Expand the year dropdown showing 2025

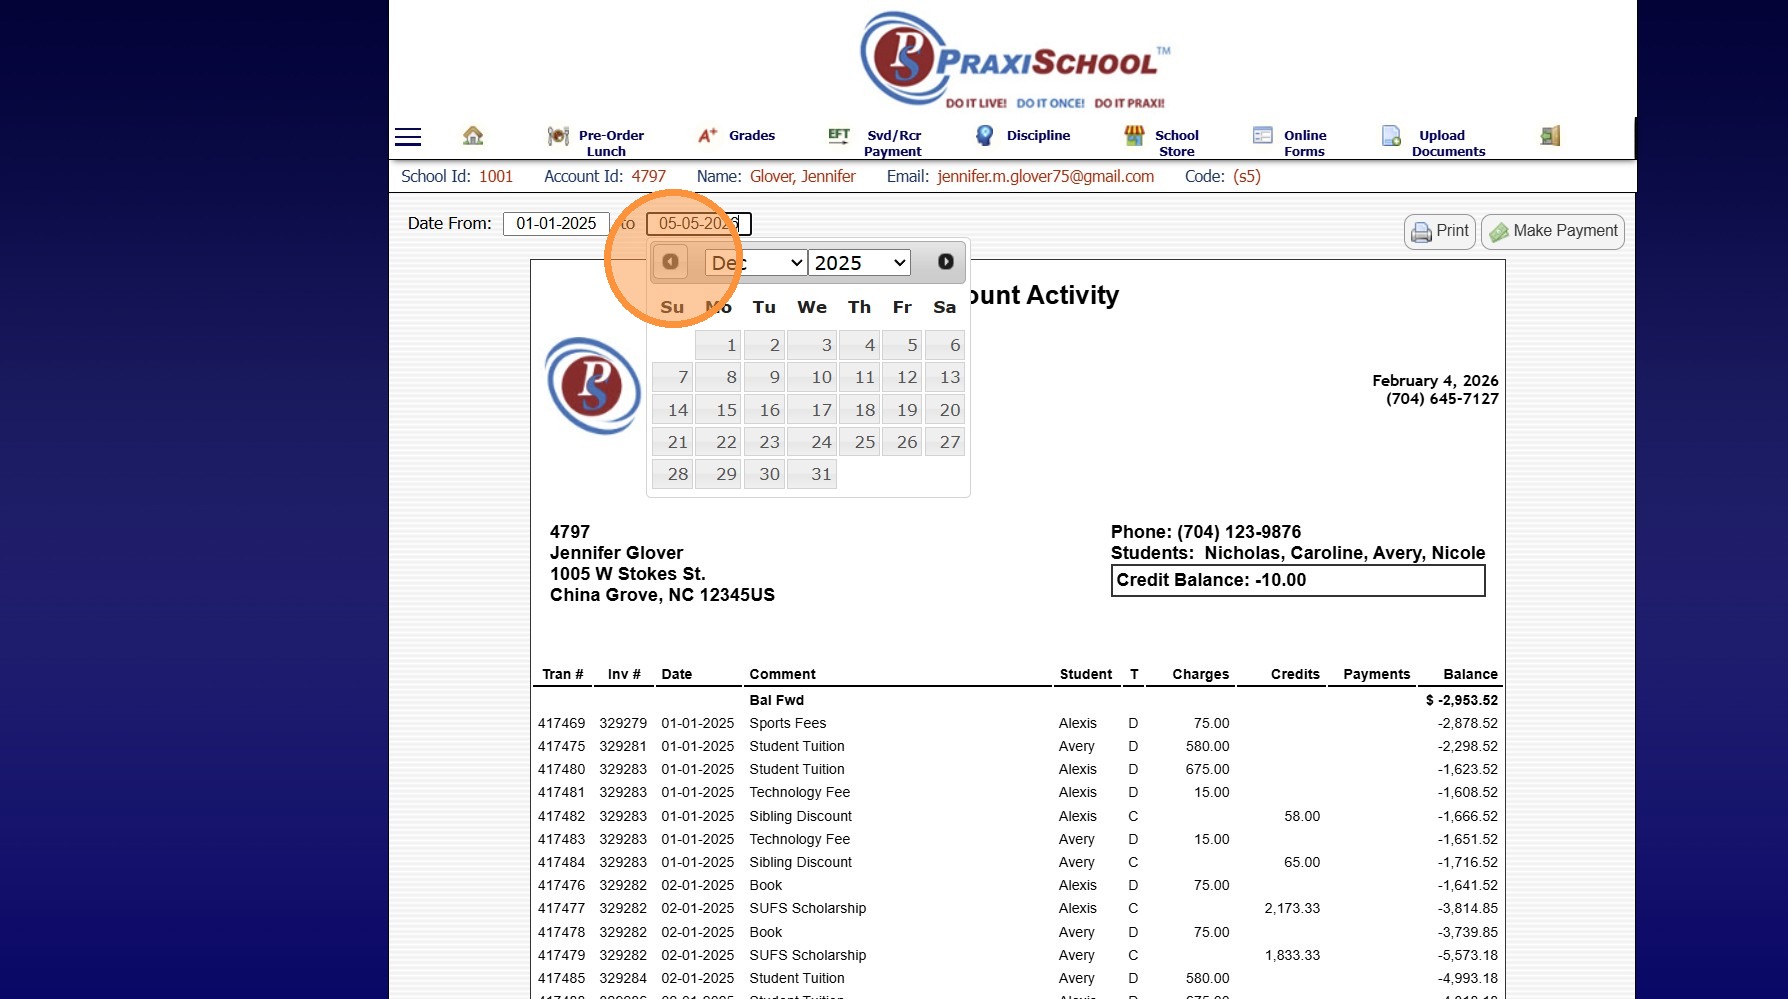pos(859,262)
